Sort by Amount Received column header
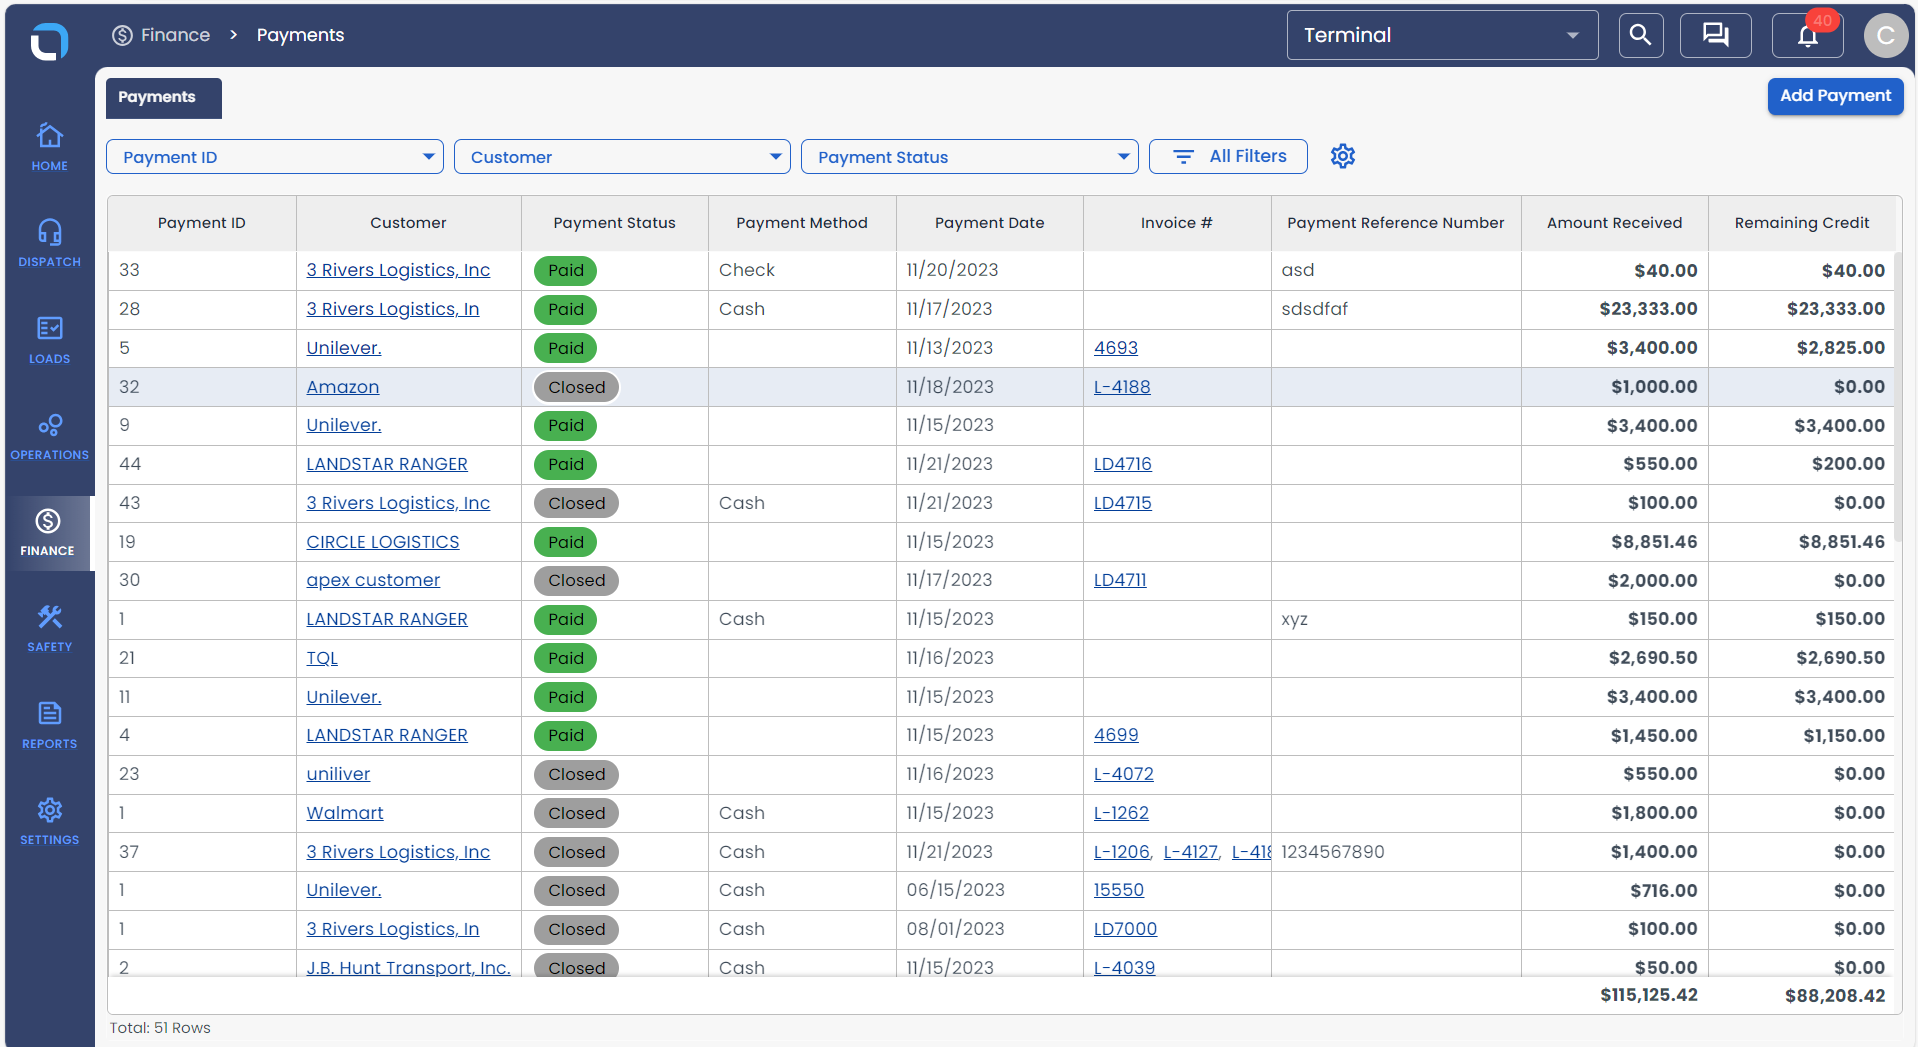Viewport: 1918px width, 1047px height. [1613, 223]
